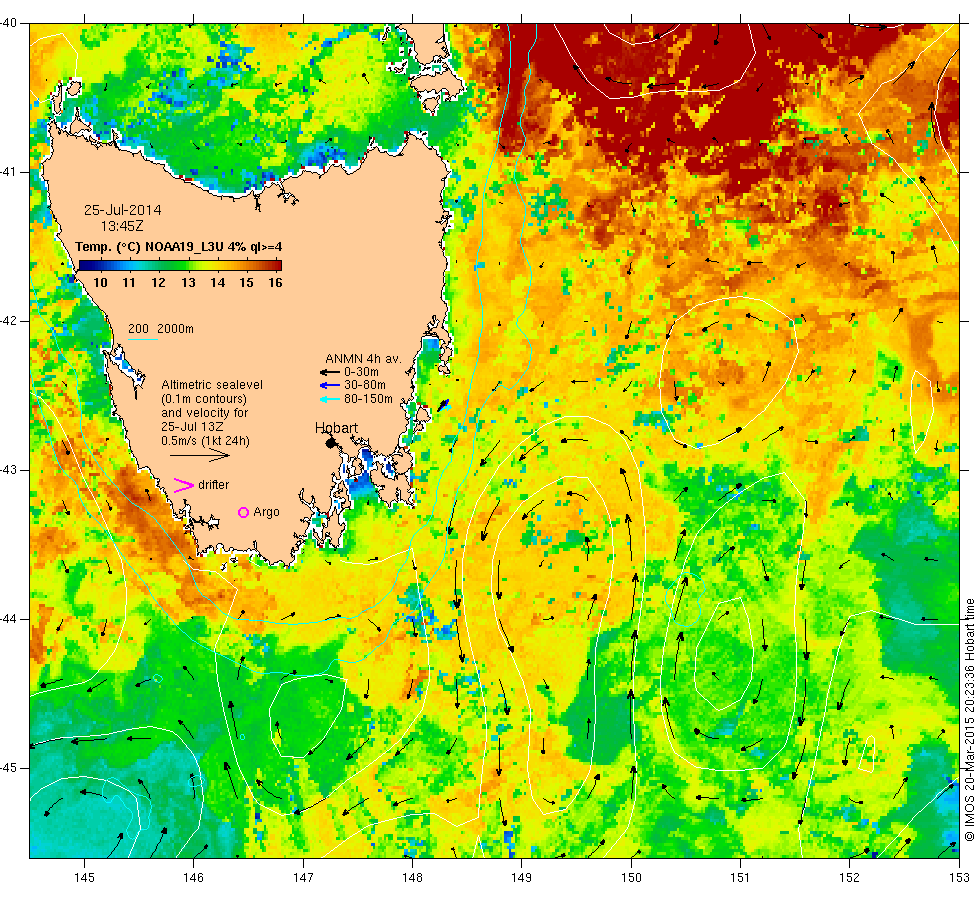Click the temperature color bar

(x=180, y=265)
